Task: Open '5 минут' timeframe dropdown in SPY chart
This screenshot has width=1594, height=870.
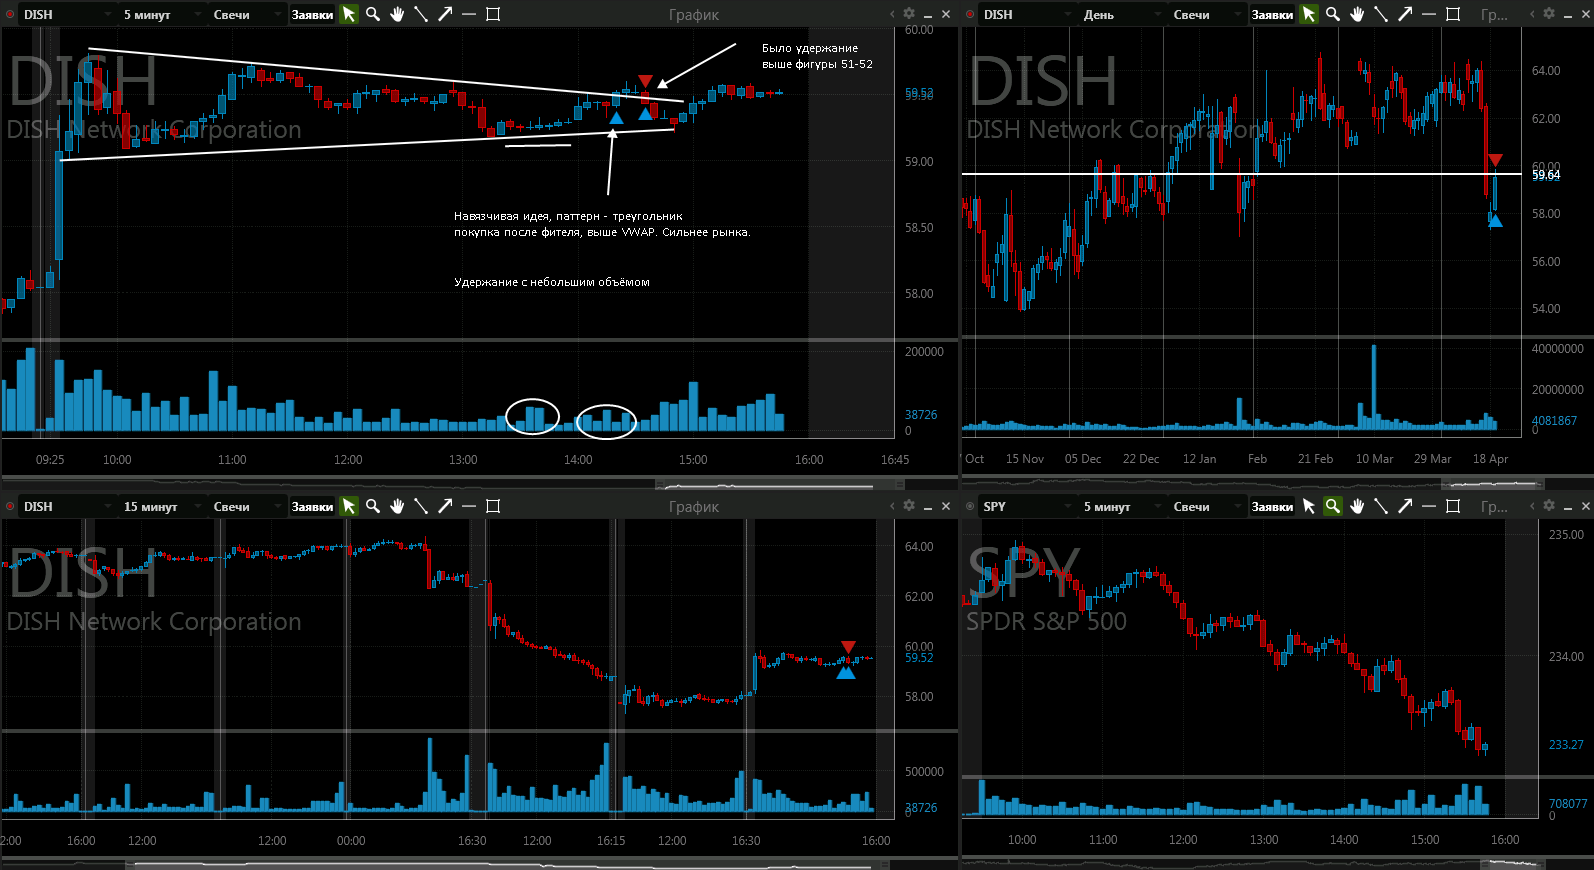Action: click(1122, 506)
